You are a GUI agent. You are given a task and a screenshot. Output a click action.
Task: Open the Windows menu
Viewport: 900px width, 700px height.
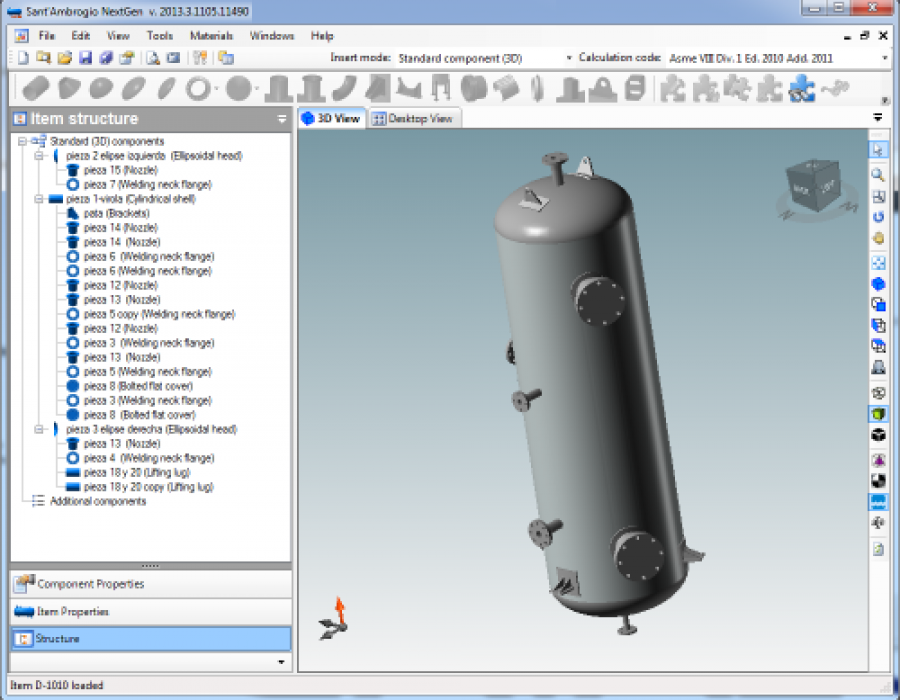point(271,36)
